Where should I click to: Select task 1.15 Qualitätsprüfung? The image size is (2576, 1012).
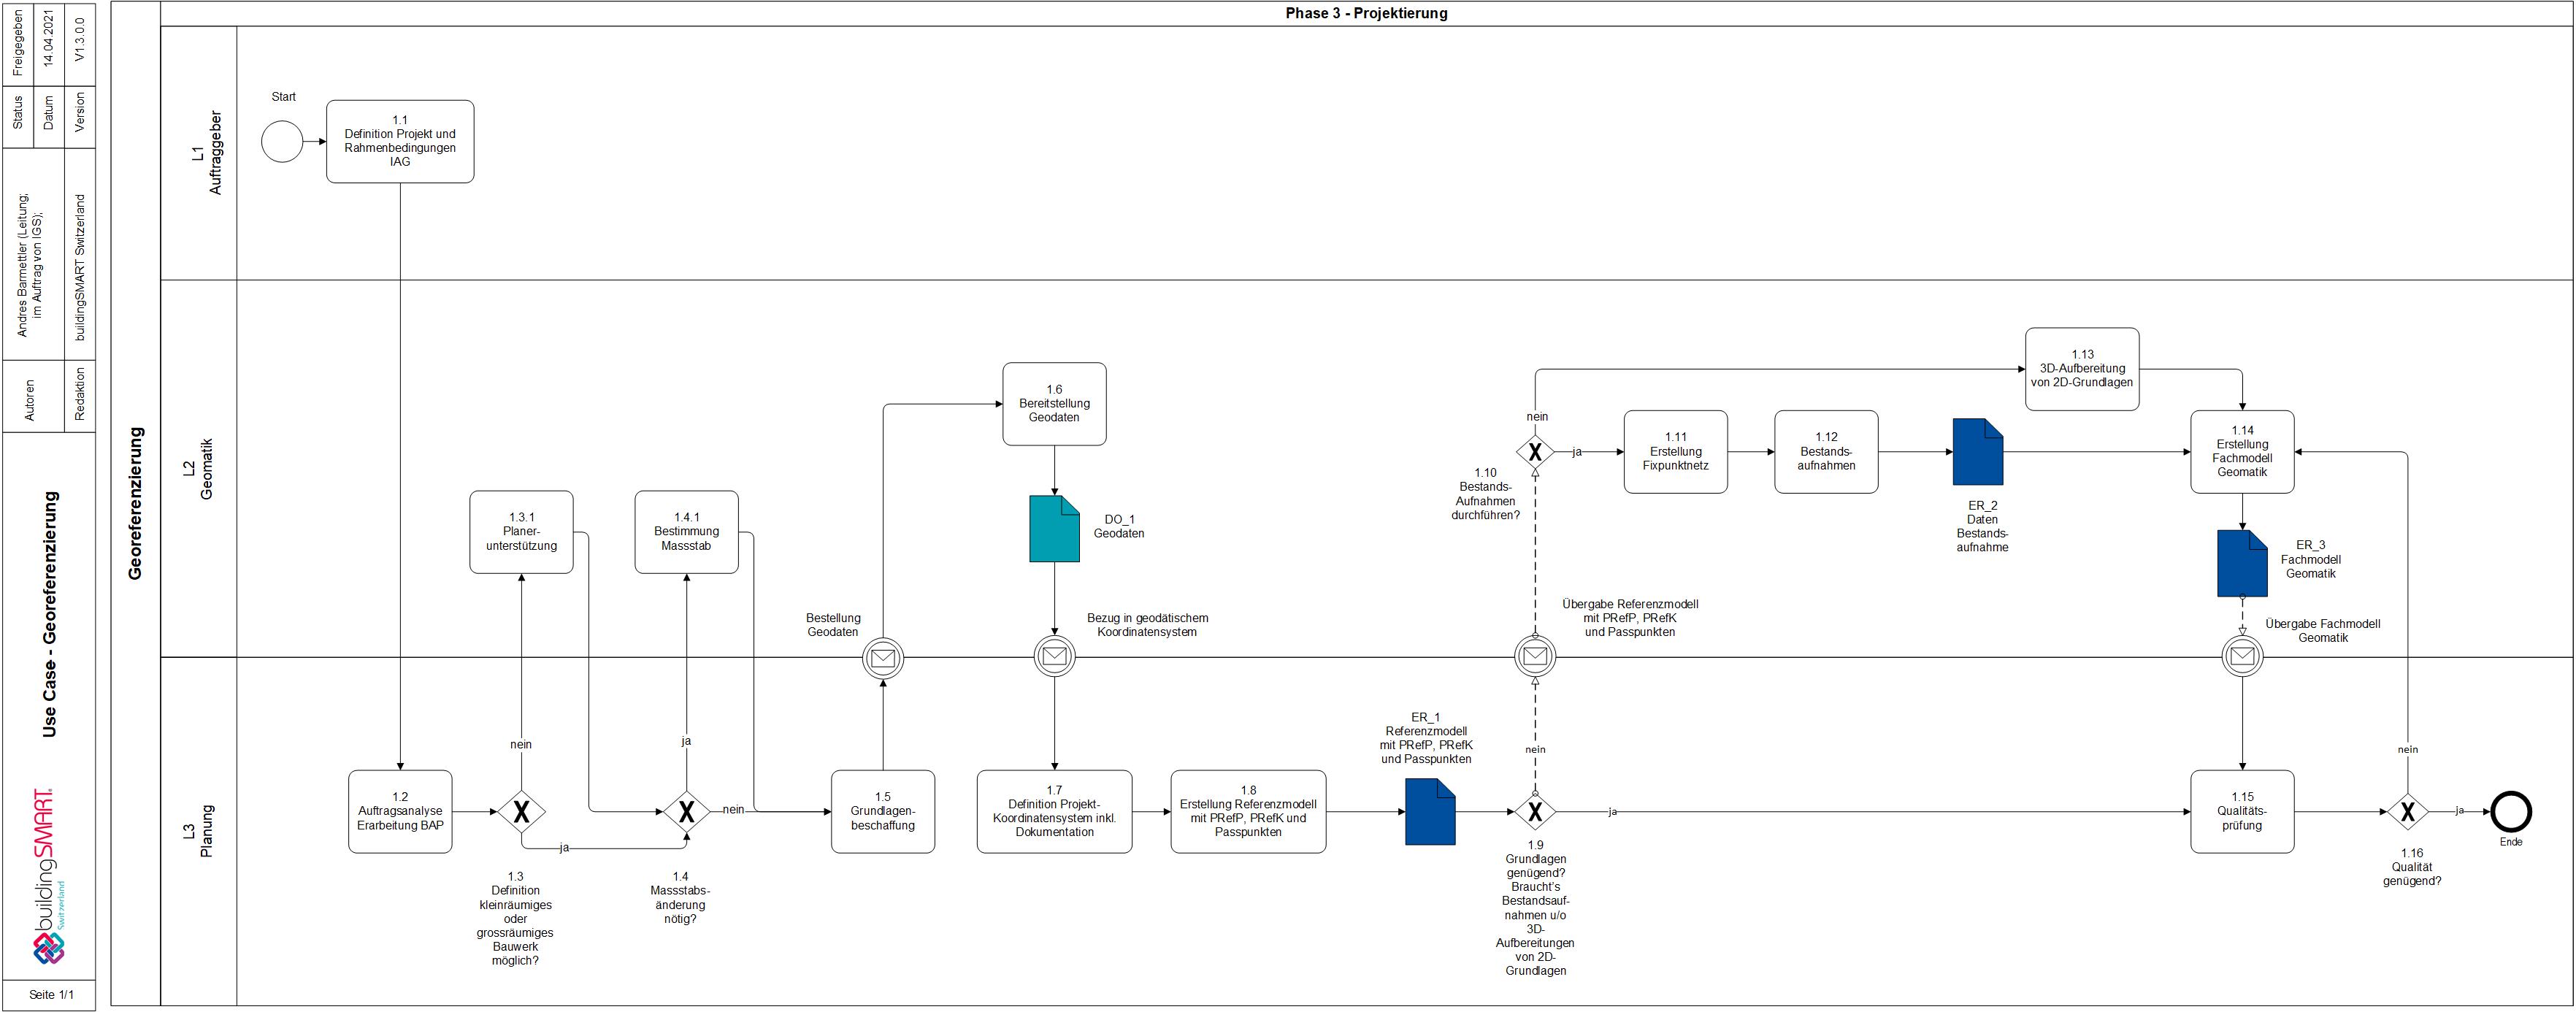(x=2242, y=811)
